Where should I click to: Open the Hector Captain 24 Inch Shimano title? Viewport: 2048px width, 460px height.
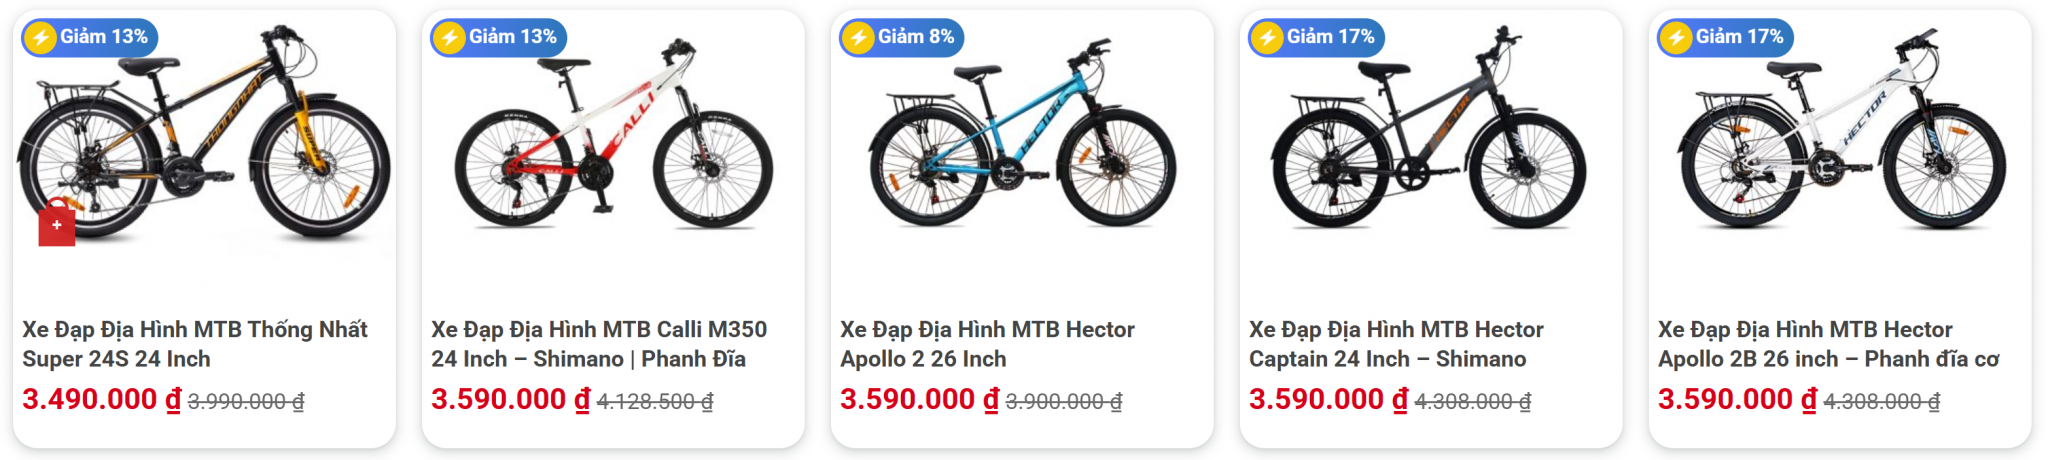(1396, 344)
